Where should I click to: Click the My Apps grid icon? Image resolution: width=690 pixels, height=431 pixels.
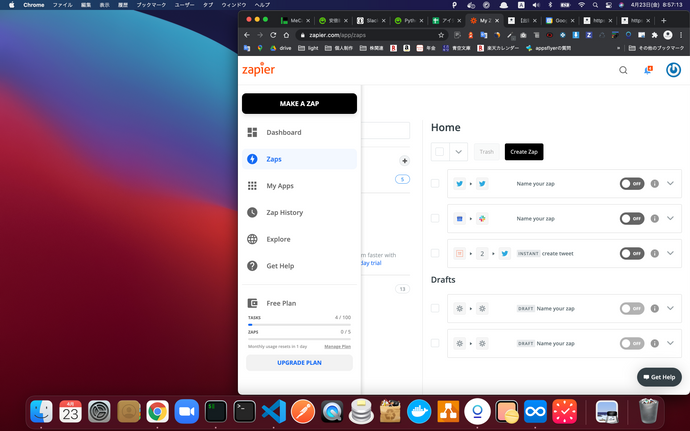(x=252, y=186)
